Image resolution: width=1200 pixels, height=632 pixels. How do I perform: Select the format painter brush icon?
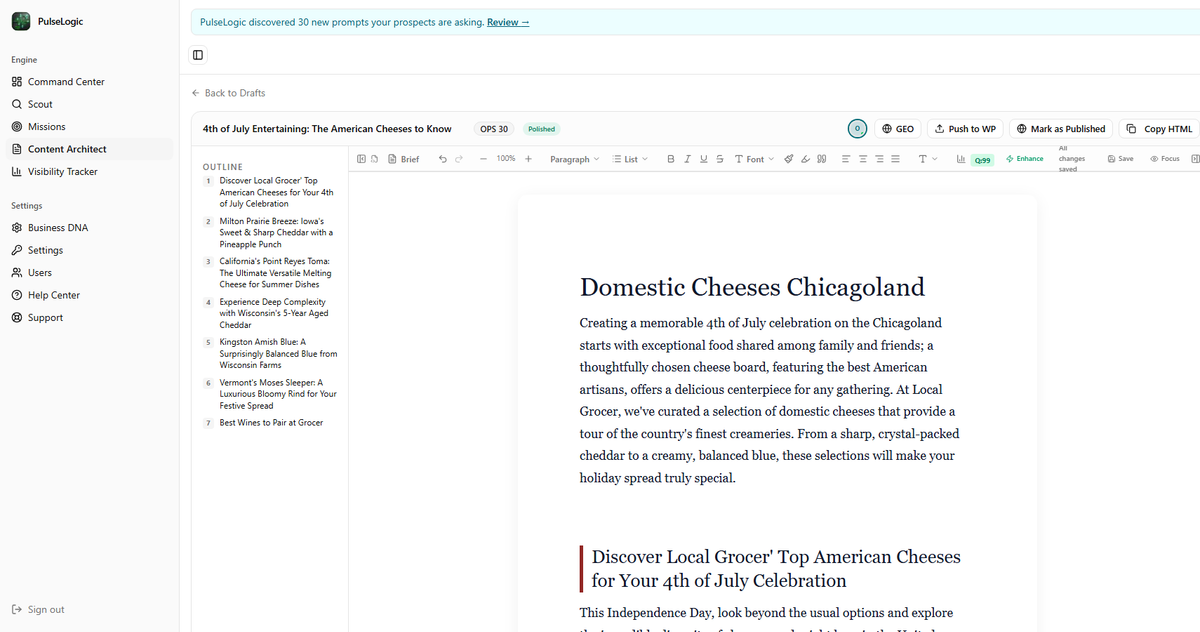pyautogui.click(x=789, y=159)
